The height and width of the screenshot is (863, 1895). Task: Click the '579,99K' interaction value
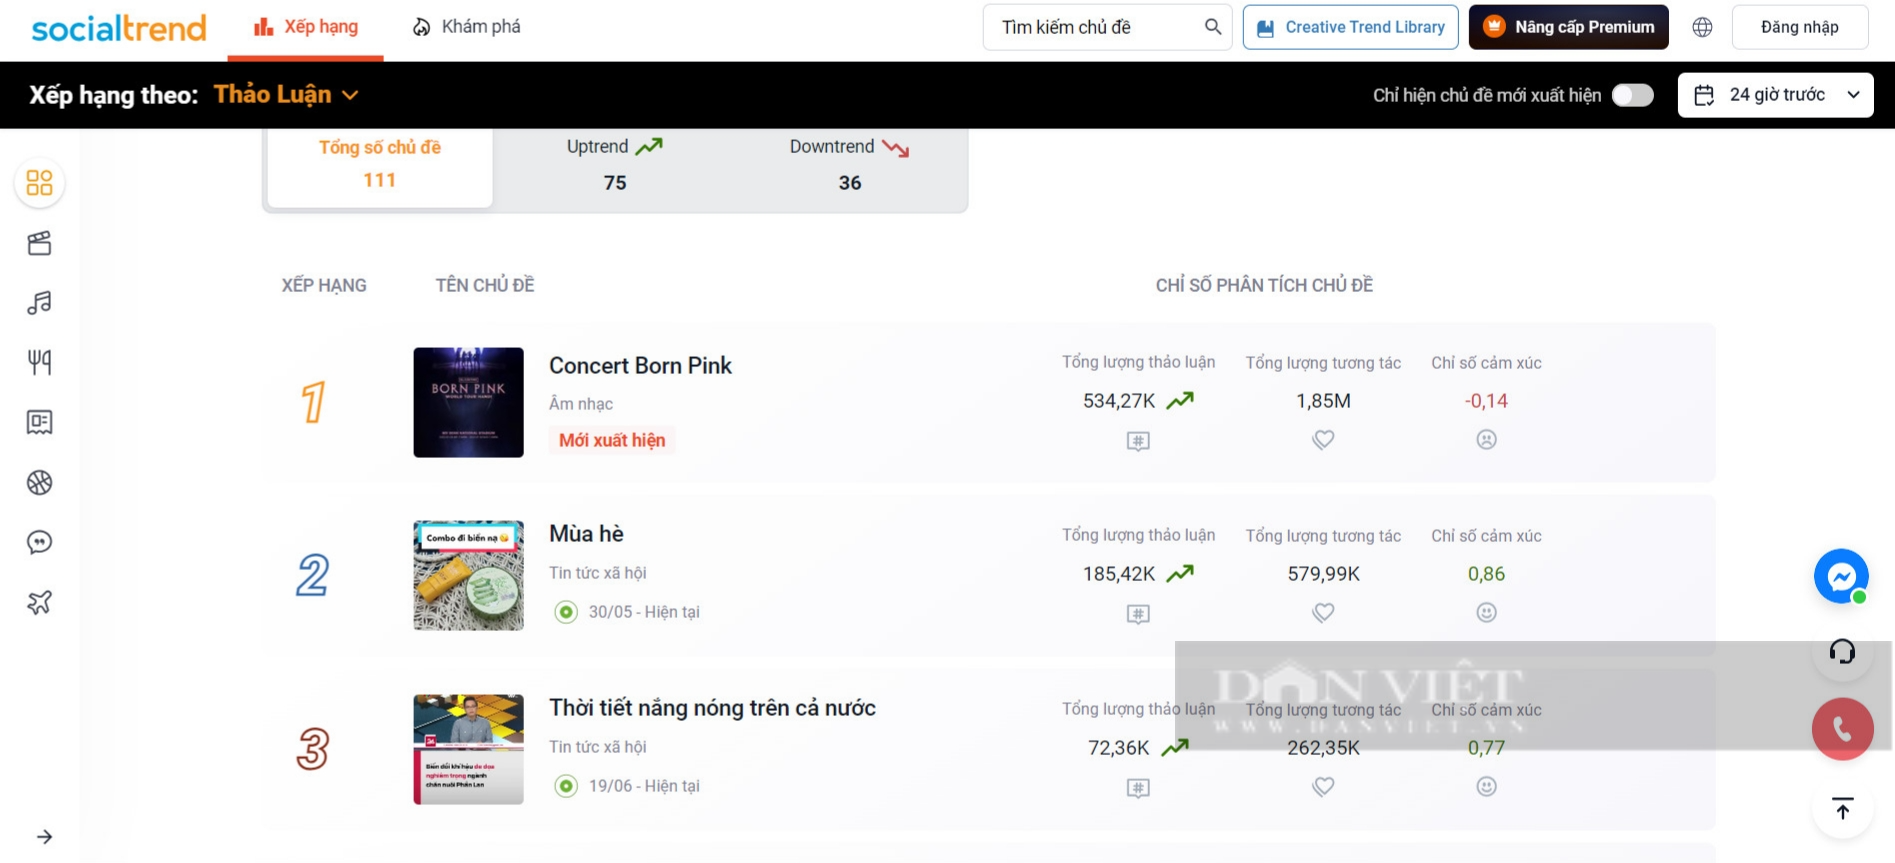1323,574
